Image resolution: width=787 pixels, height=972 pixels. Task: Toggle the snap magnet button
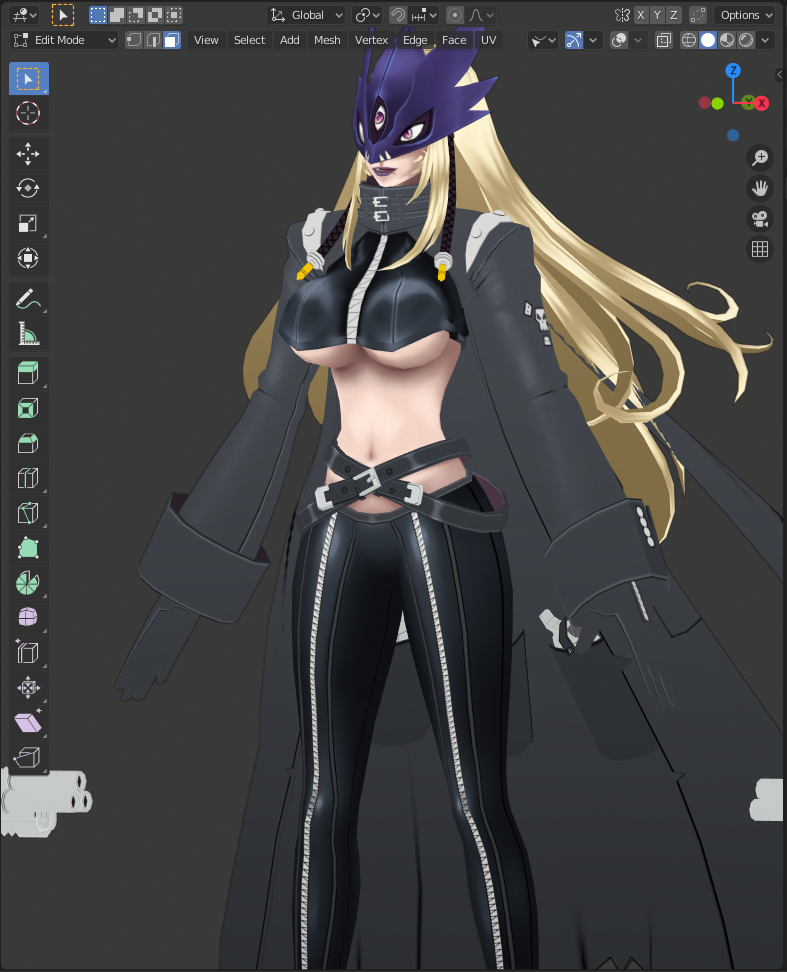[397, 15]
